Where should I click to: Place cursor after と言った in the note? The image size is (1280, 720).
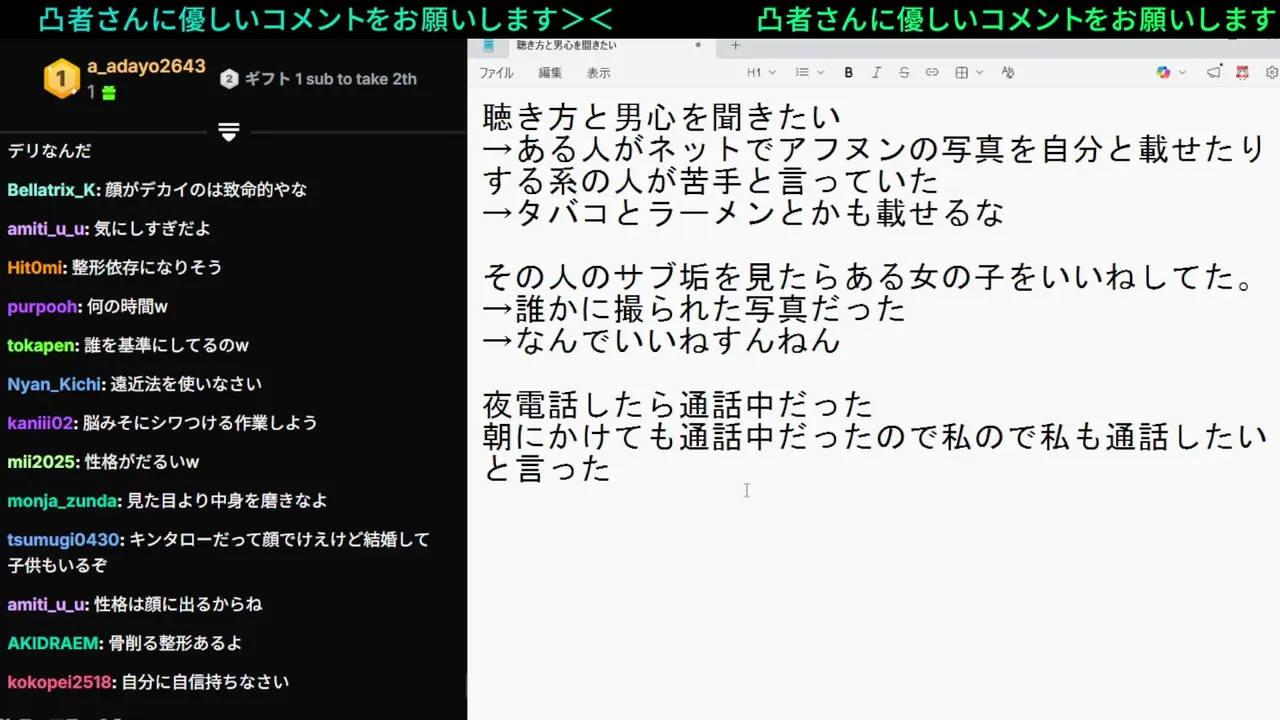[x=612, y=468]
